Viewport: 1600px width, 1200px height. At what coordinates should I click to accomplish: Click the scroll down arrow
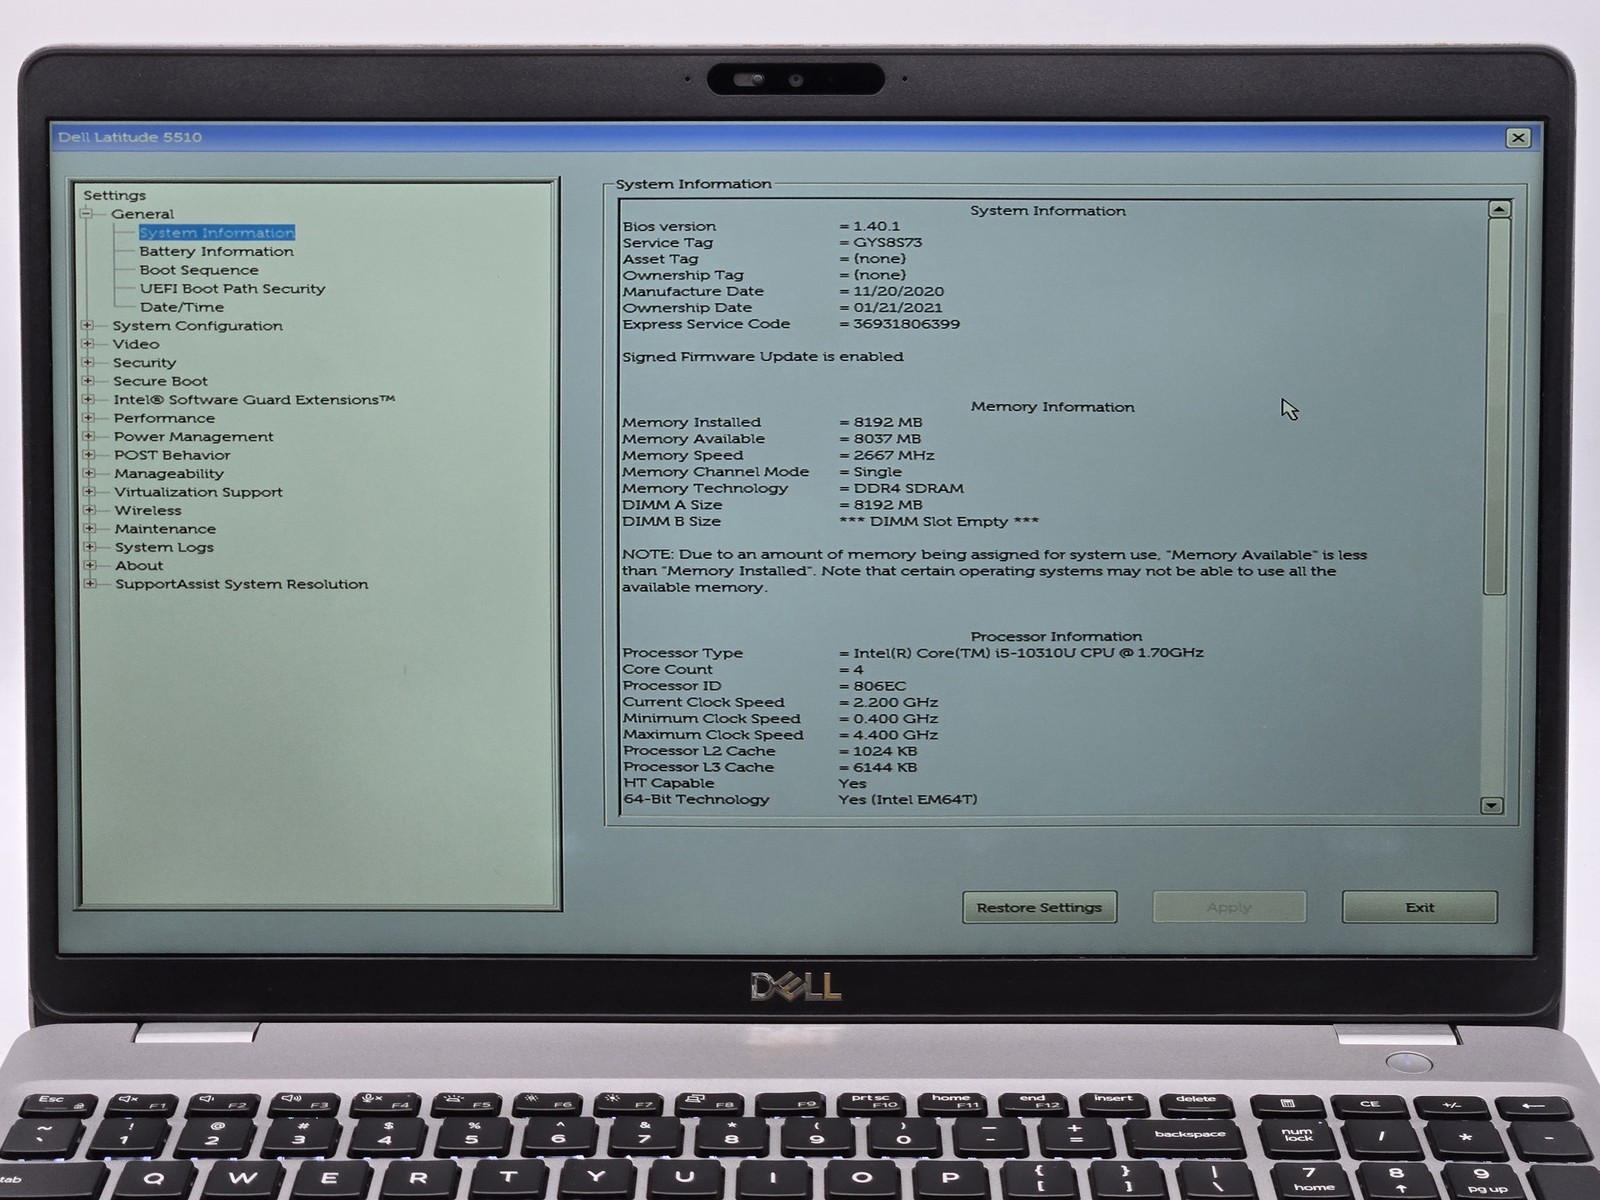coord(1492,805)
